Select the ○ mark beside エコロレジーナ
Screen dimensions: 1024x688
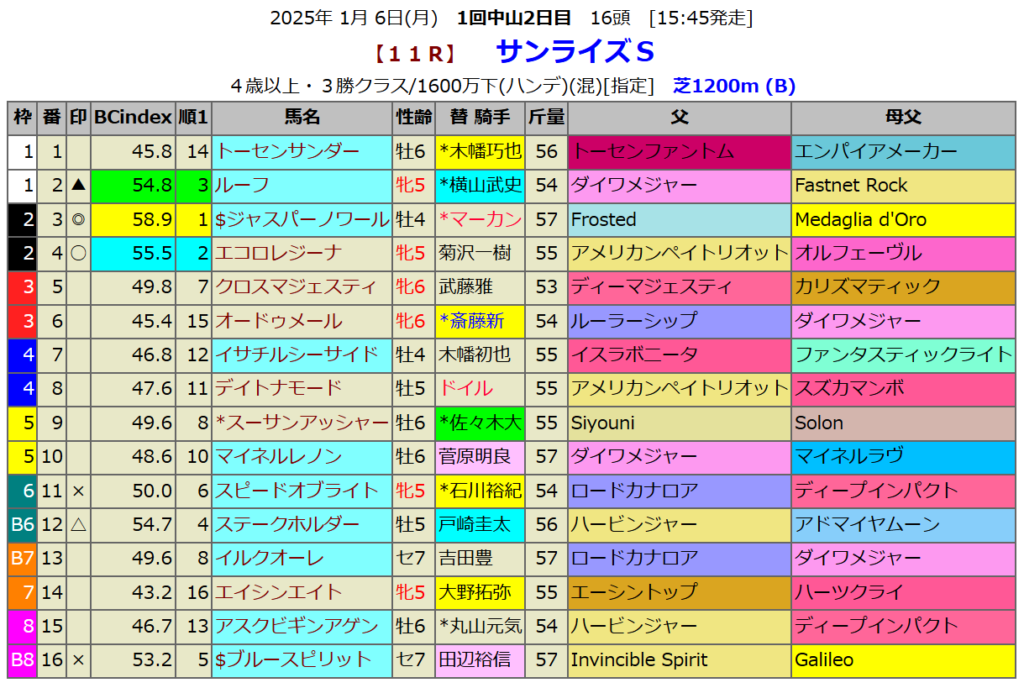pos(78,254)
